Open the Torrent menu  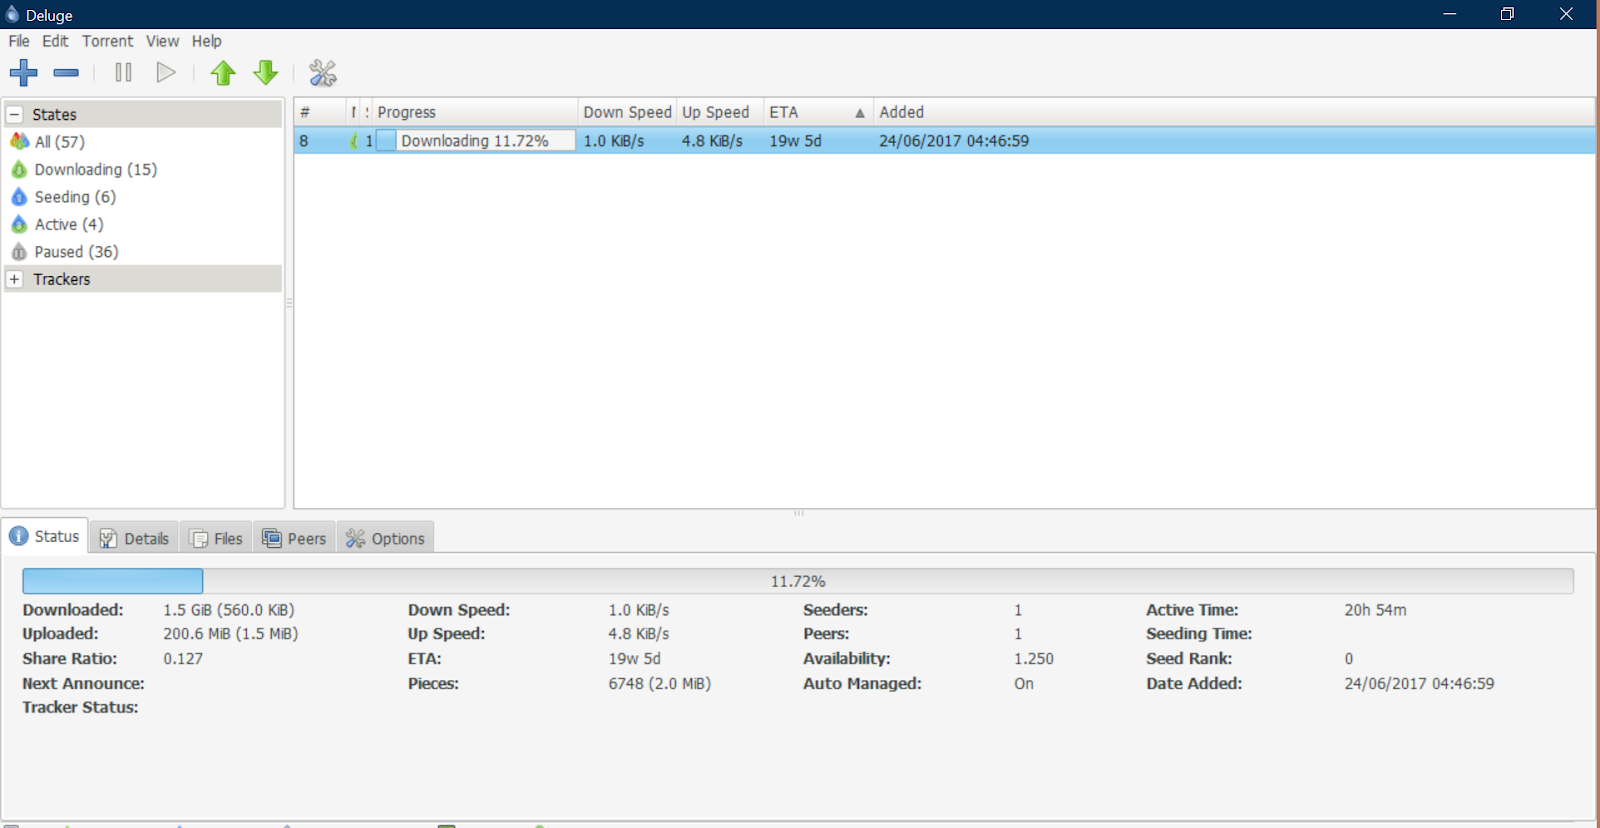(107, 41)
